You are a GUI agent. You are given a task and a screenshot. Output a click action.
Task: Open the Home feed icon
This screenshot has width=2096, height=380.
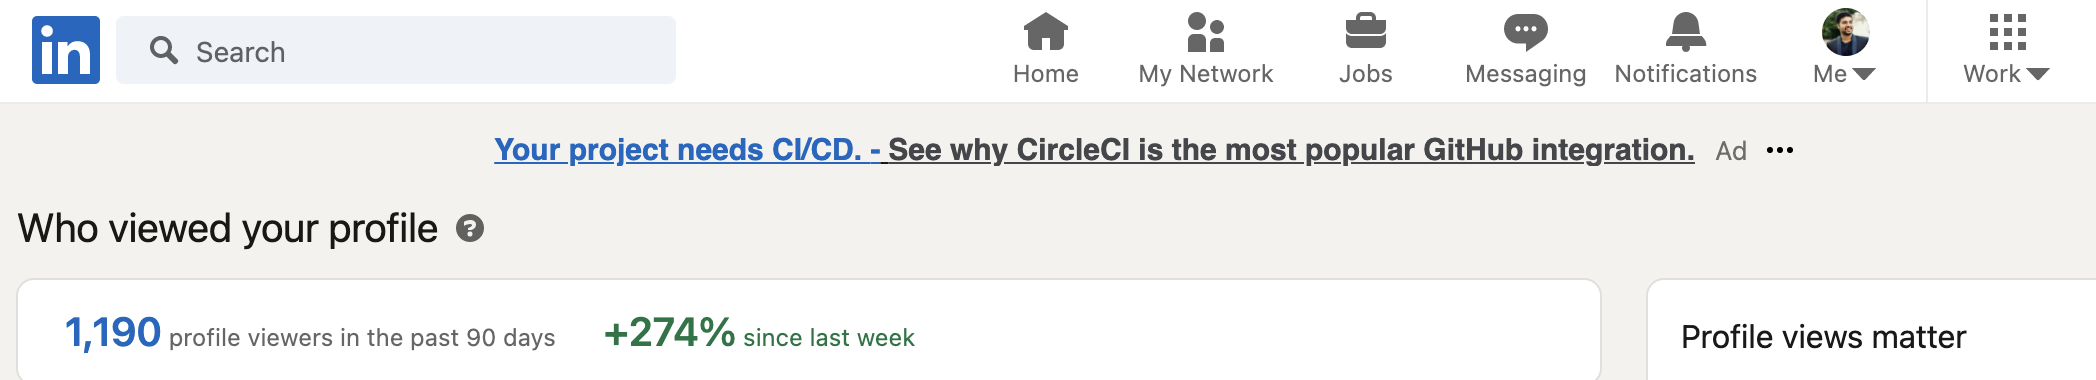(1045, 32)
